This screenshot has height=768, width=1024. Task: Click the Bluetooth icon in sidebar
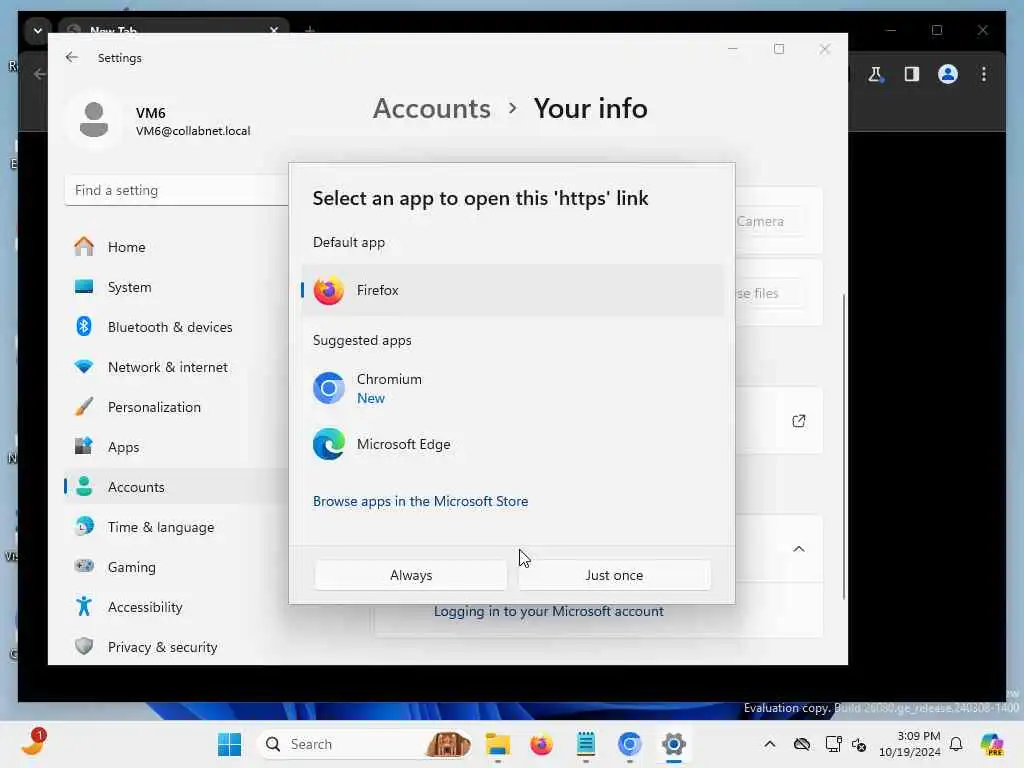84,326
